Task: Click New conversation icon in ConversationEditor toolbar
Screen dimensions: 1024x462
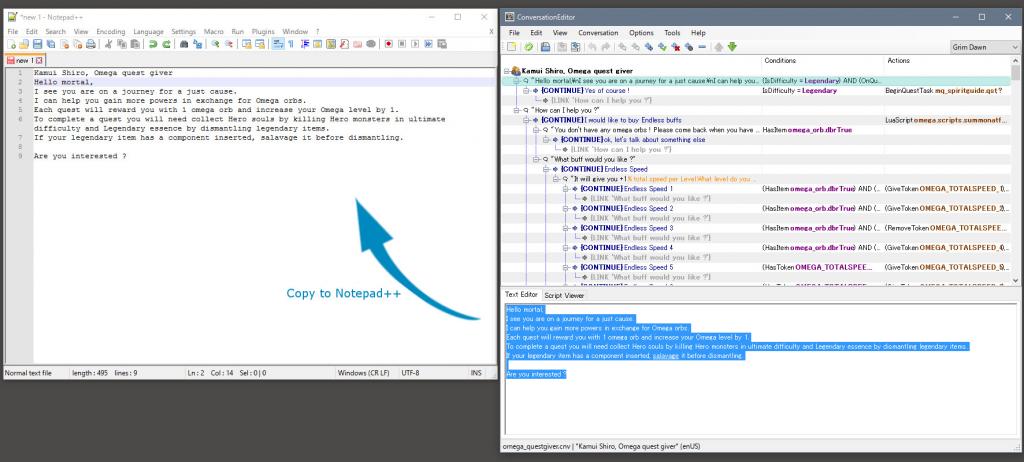Action: 511,46
